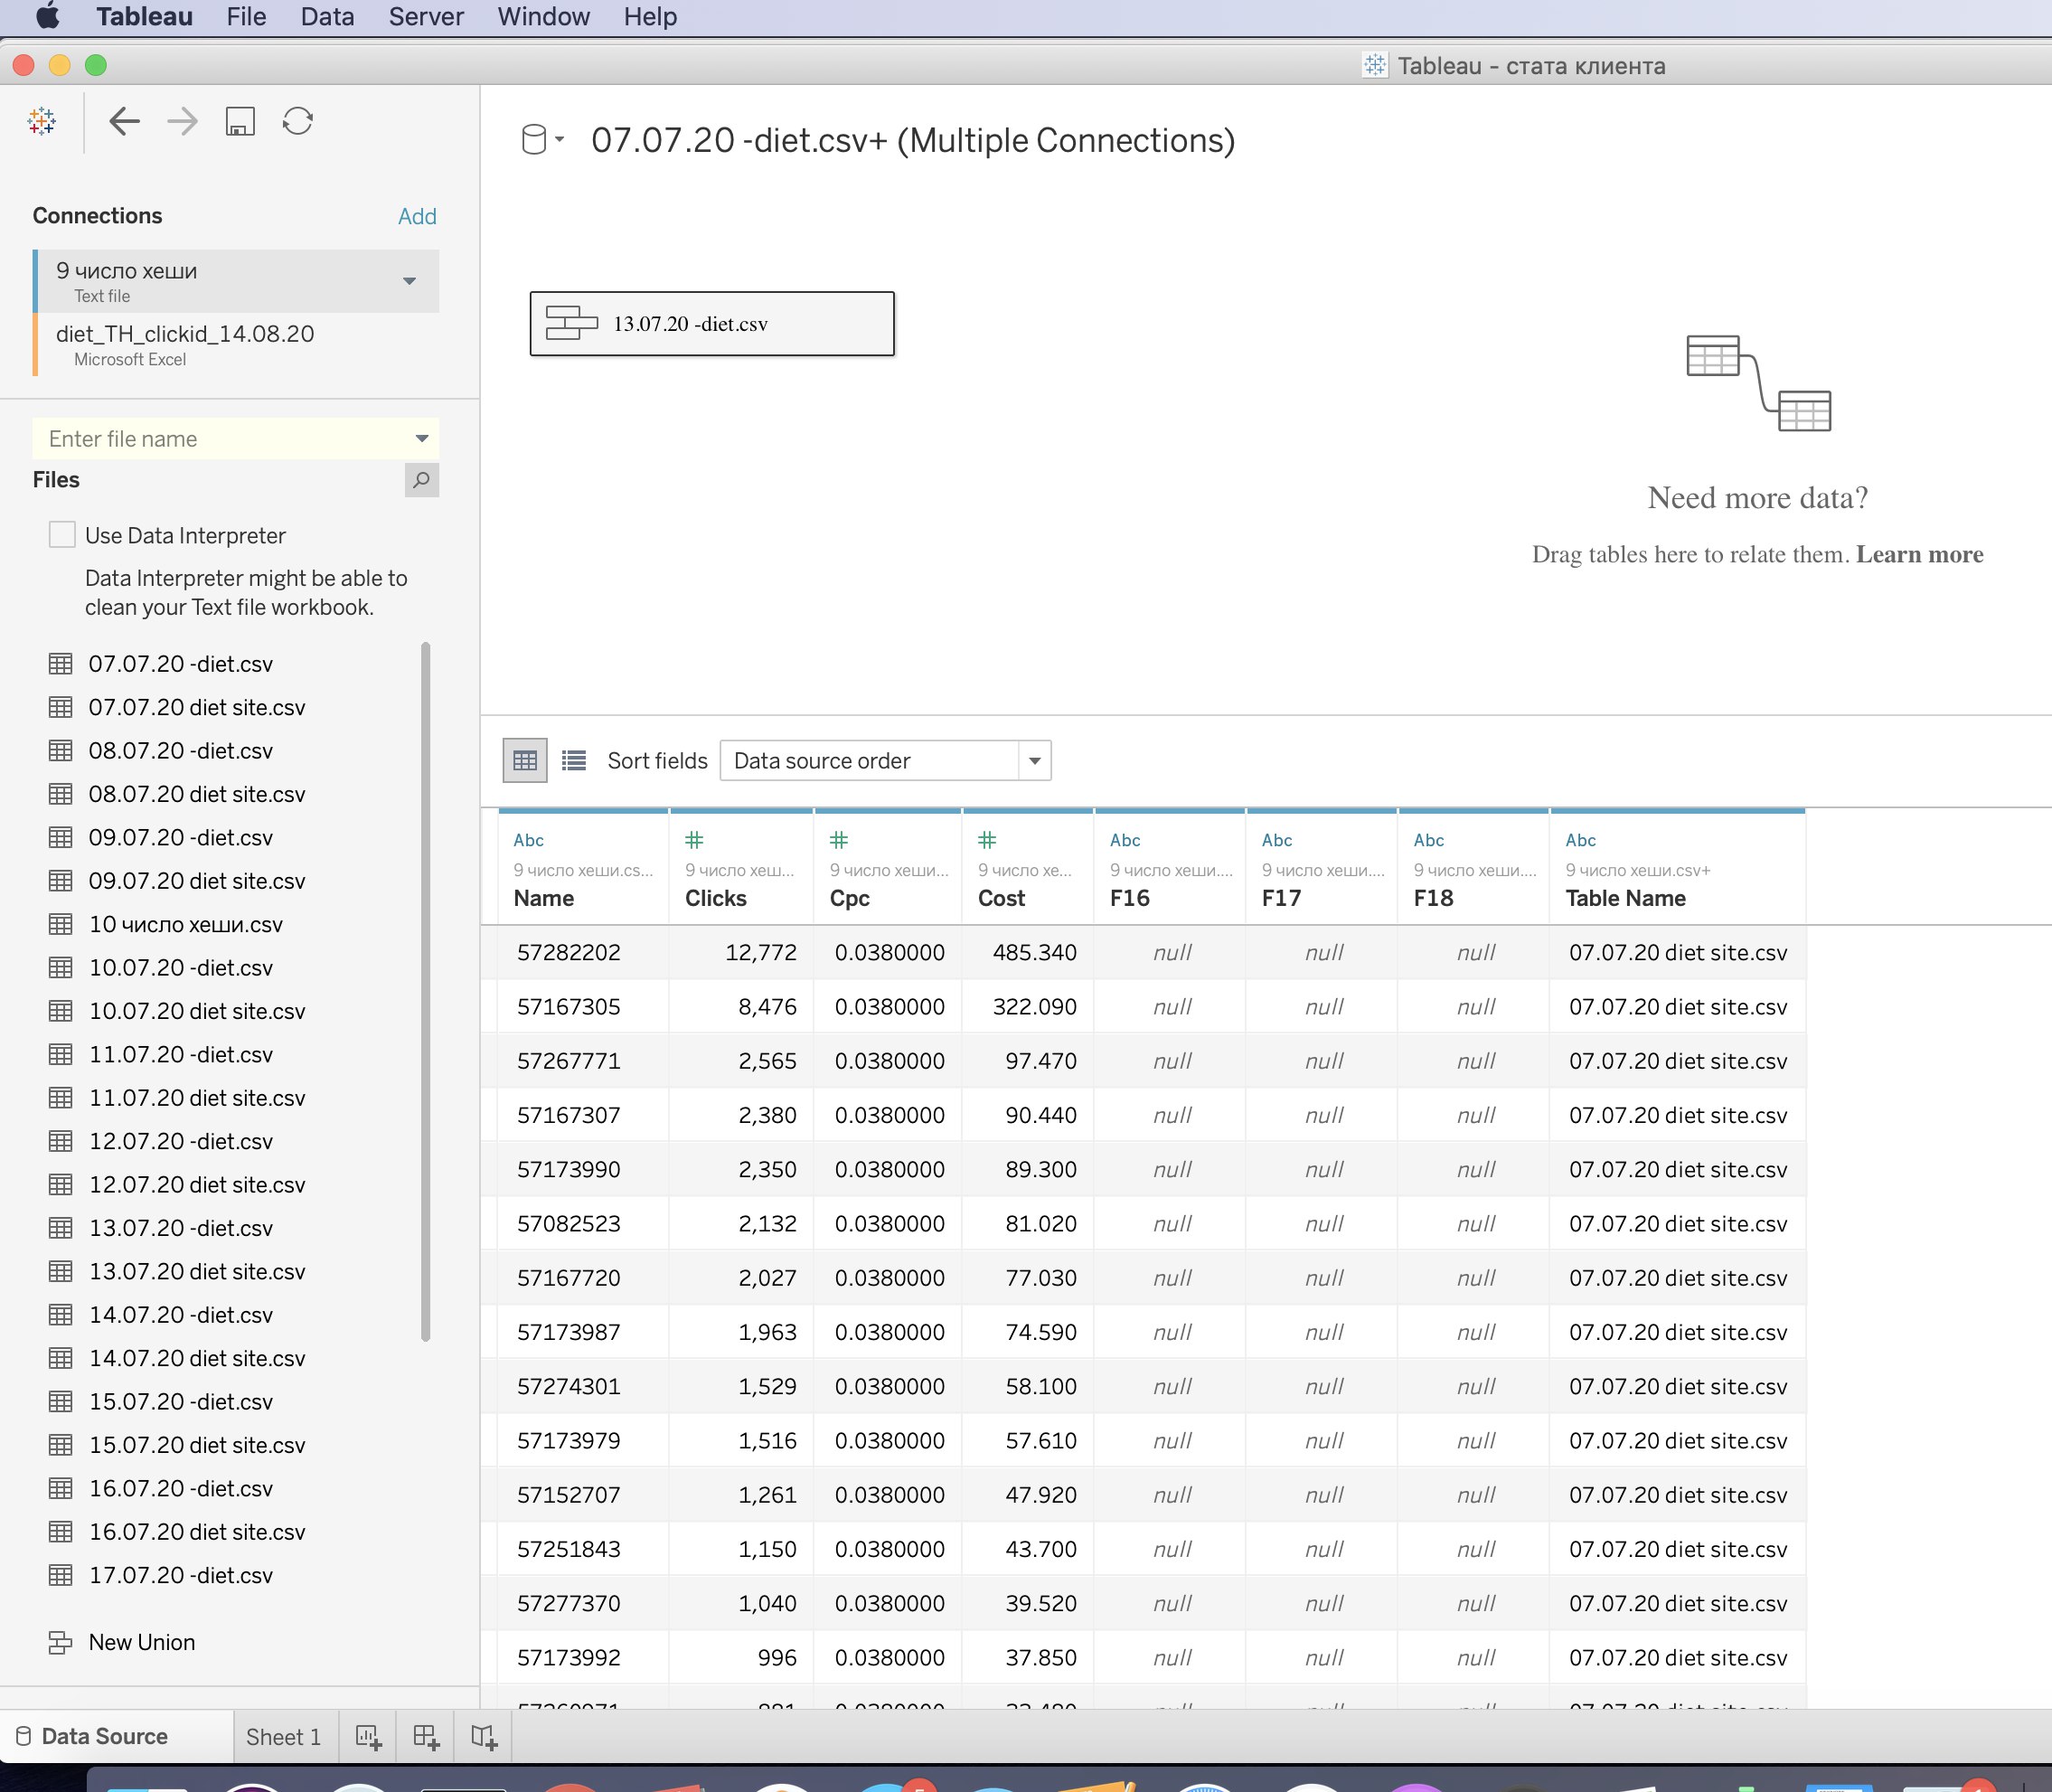This screenshot has width=2052, height=1792.
Task: Switch to the Sheet 1 tab
Action: coord(284,1737)
